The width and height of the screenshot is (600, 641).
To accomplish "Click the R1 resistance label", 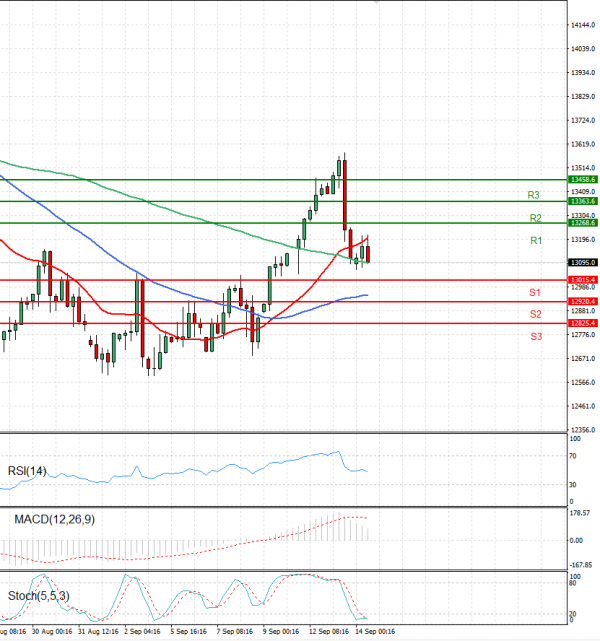I will (x=536, y=240).
